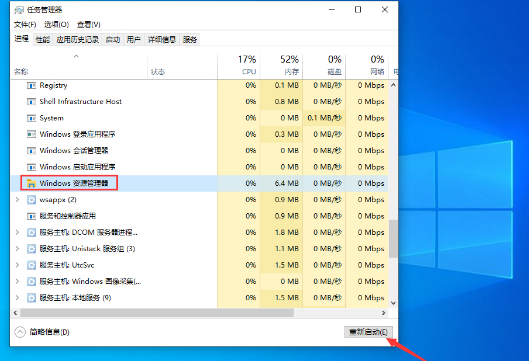Screen dimensions: 529x361
Task: Click the vertical scrollbar down arrow
Action: [393, 303]
